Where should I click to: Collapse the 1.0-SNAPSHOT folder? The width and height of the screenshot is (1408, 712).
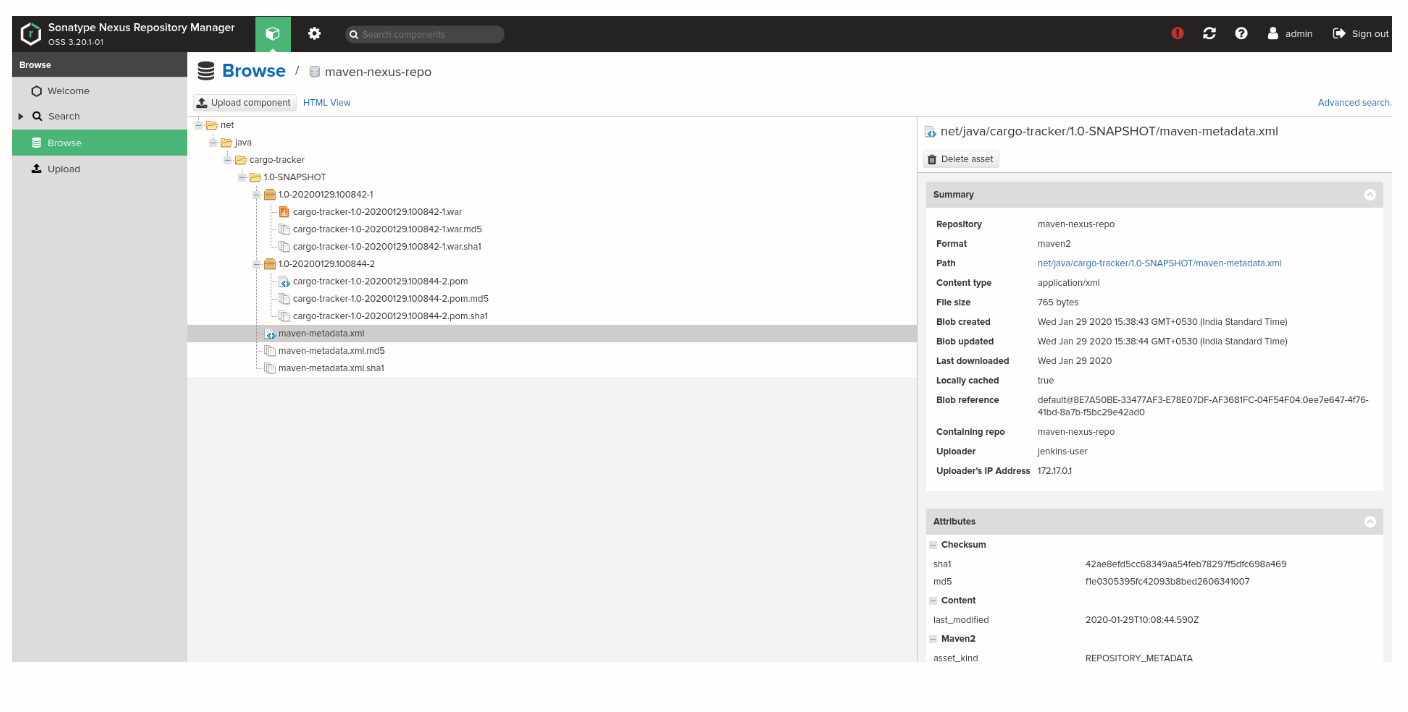242,177
